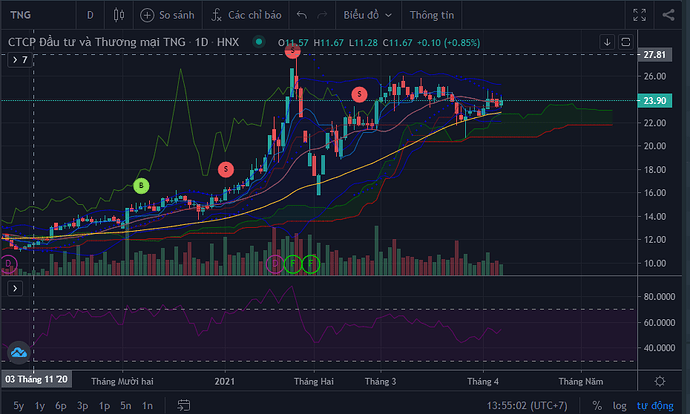Open the Thông tin tab
690x414 pixels.
pyautogui.click(x=432, y=15)
